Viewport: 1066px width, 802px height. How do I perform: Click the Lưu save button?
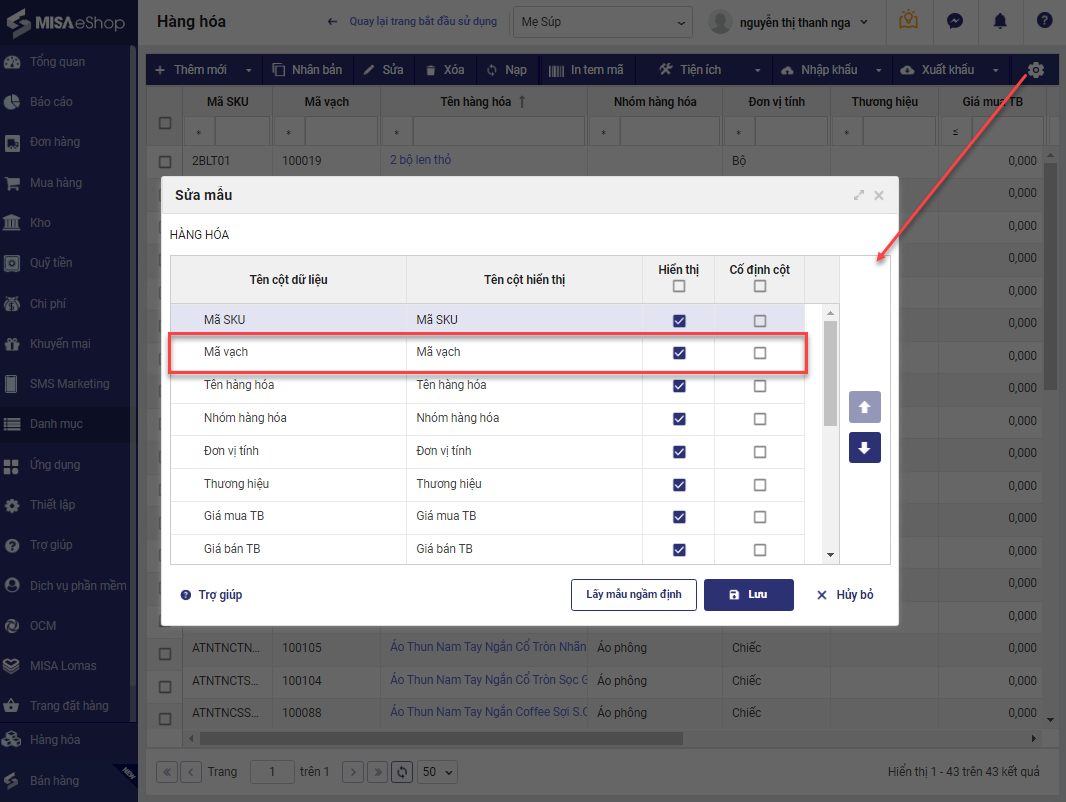748,595
